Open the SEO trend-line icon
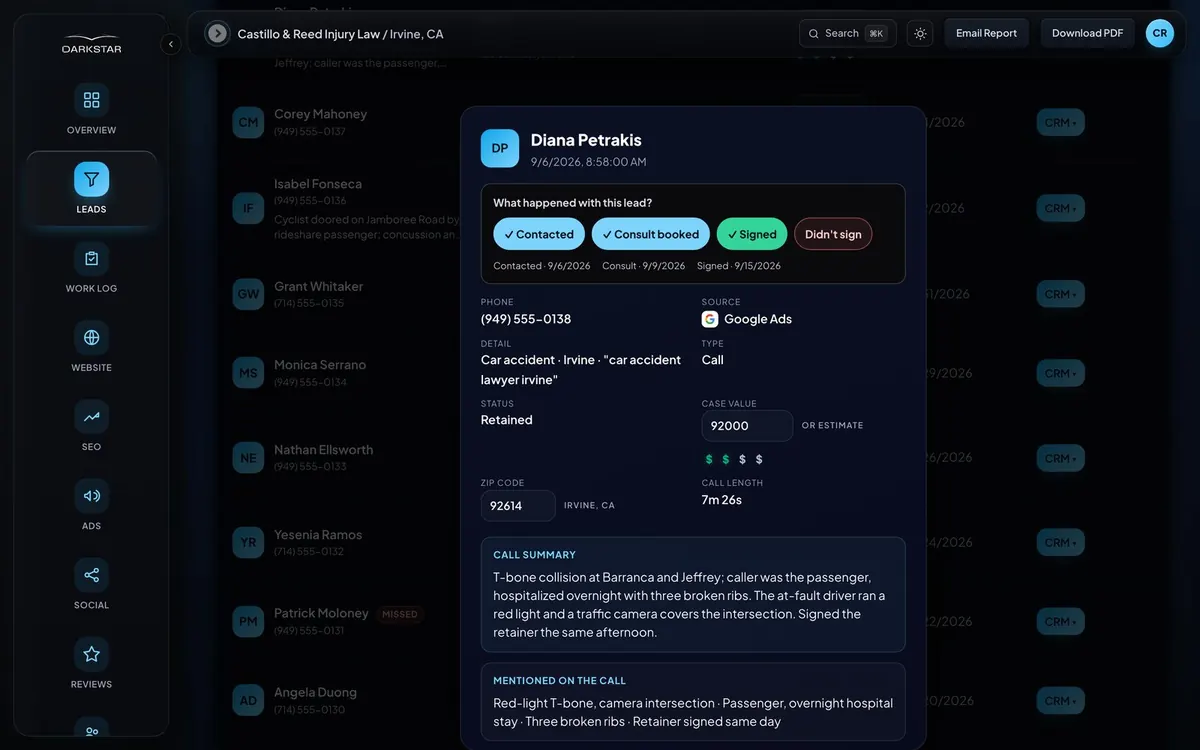Image resolution: width=1200 pixels, height=750 pixels. [x=91, y=416]
